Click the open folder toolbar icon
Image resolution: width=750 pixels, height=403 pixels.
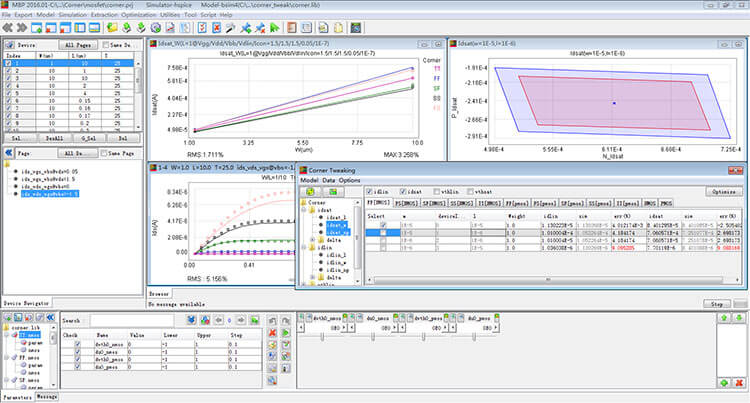coord(112,28)
